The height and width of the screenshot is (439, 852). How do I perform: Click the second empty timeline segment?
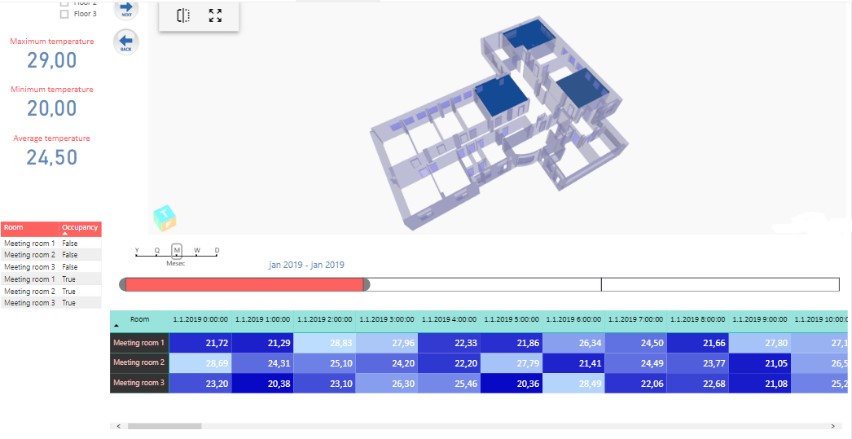tap(485, 284)
